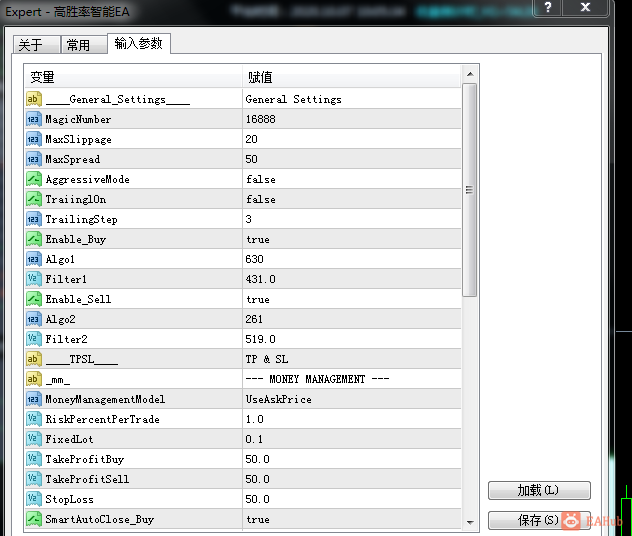Select the TP & SL value cell
The width and height of the screenshot is (632, 536).
[x=352, y=359]
